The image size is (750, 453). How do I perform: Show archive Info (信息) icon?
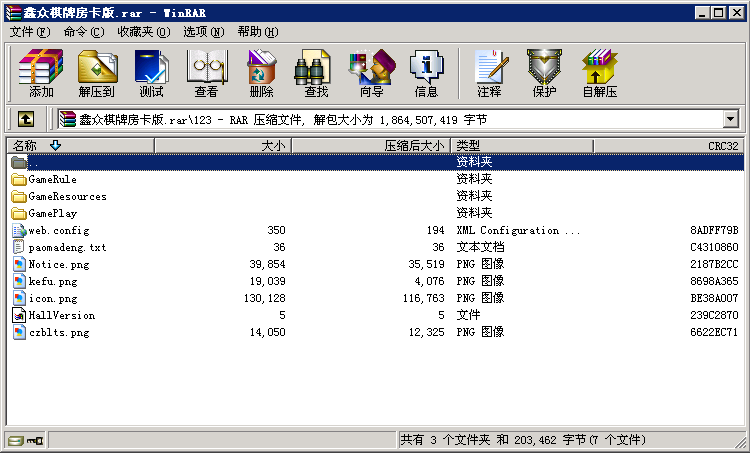pos(426,73)
